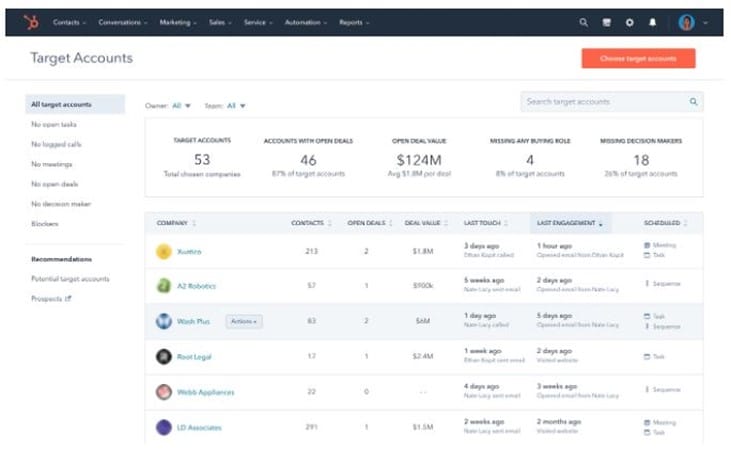Open the settings gear icon
The image size is (731, 464).
pyautogui.click(x=629, y=22)
